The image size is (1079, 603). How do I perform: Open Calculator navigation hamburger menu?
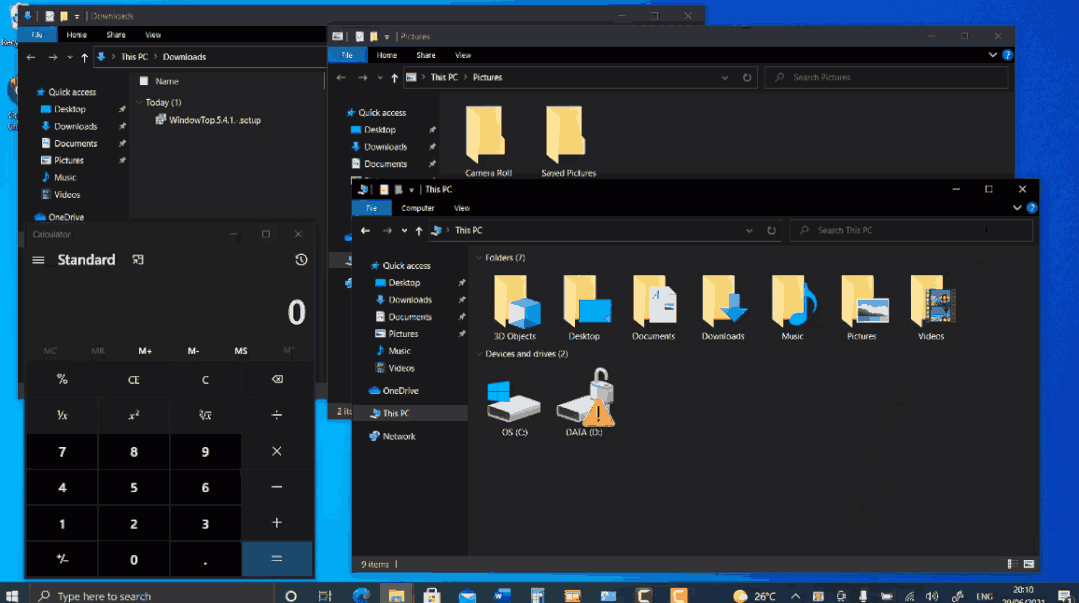click(39, 260)
